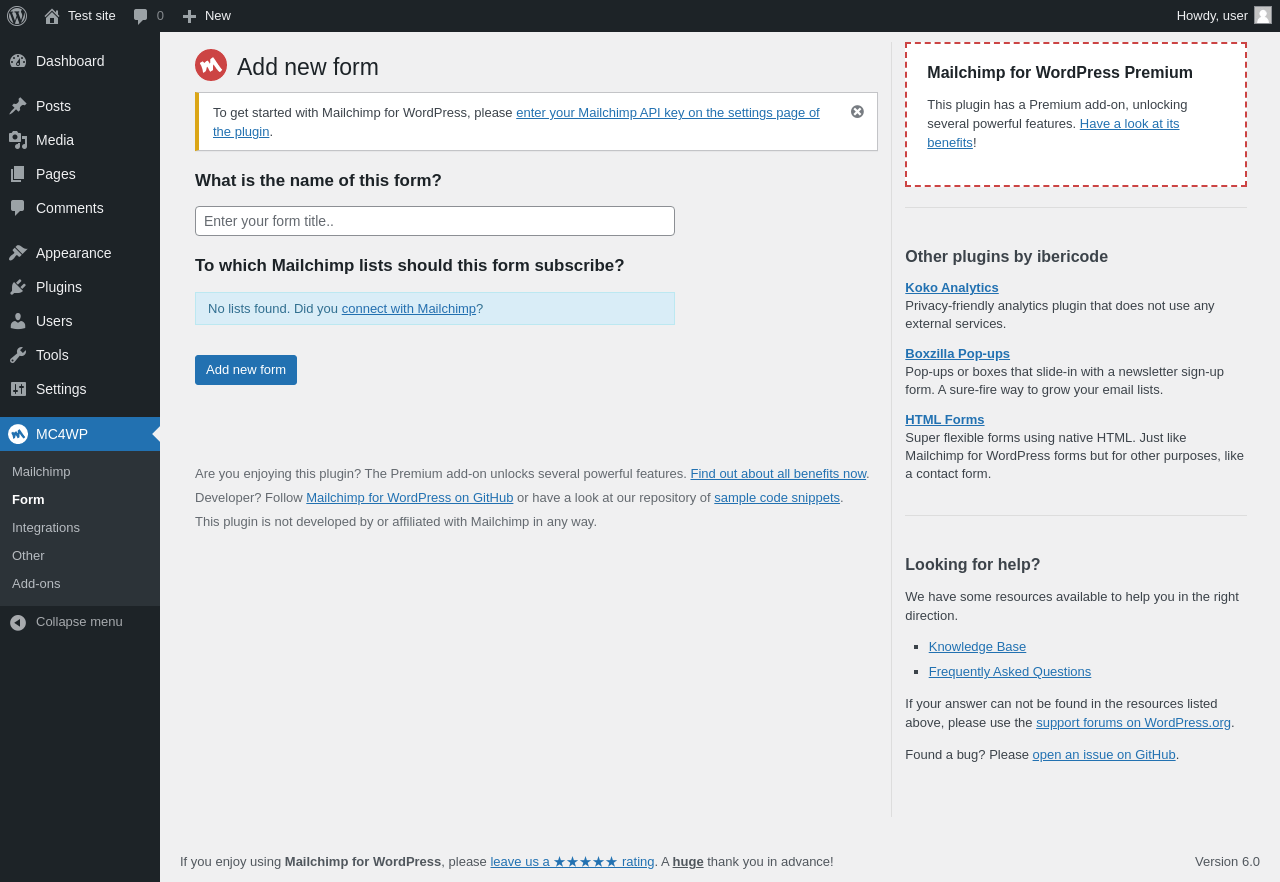Click the Add new form button

coord(246,370)
